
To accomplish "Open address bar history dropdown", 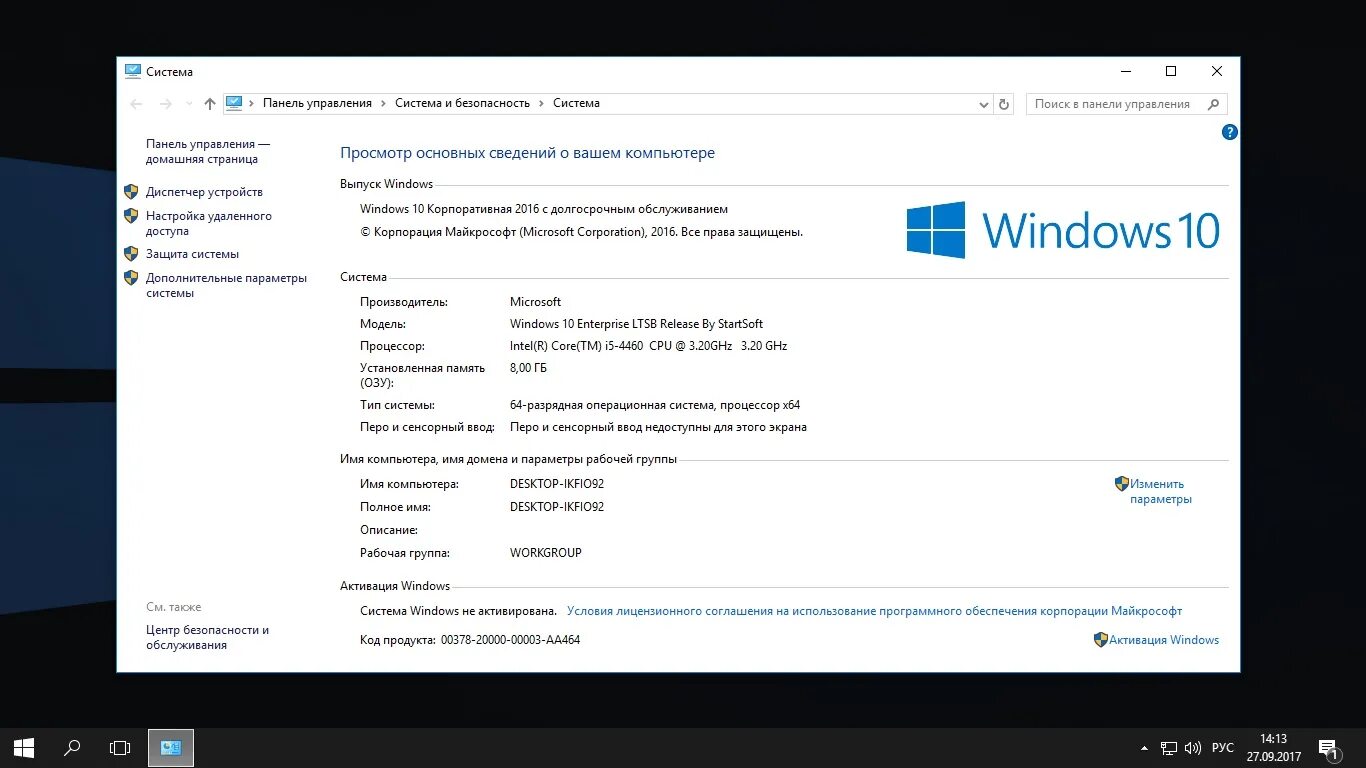I will pyautogui.click(x=983, y=104).
